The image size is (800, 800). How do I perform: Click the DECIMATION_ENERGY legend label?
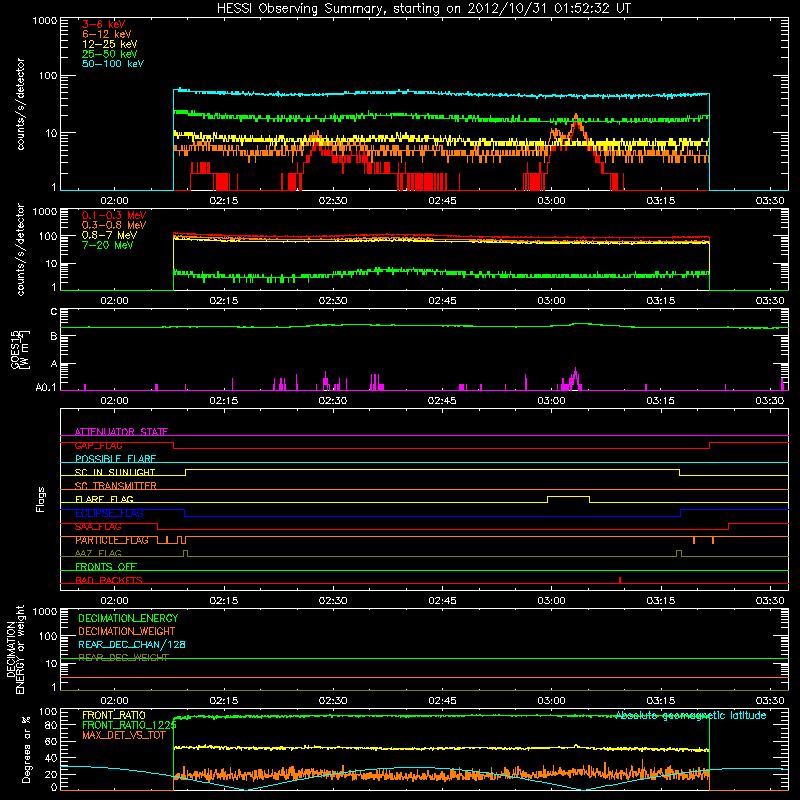[x=128, y=618]
